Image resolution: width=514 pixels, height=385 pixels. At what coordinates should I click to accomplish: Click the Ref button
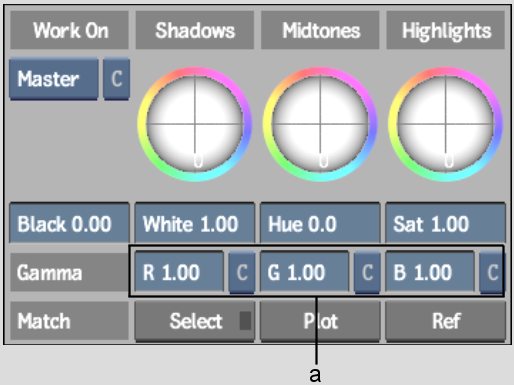(446, 321)
